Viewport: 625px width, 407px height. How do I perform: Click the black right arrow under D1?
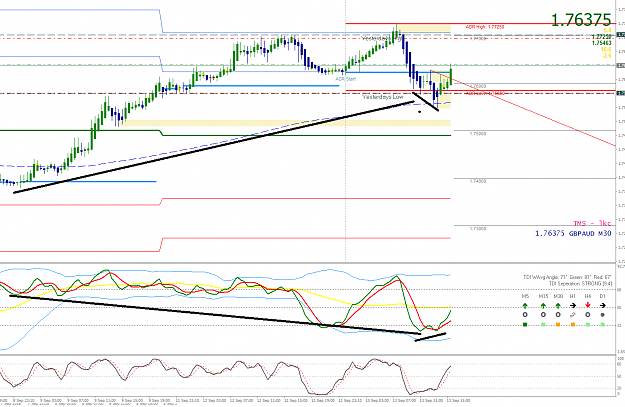603,306
